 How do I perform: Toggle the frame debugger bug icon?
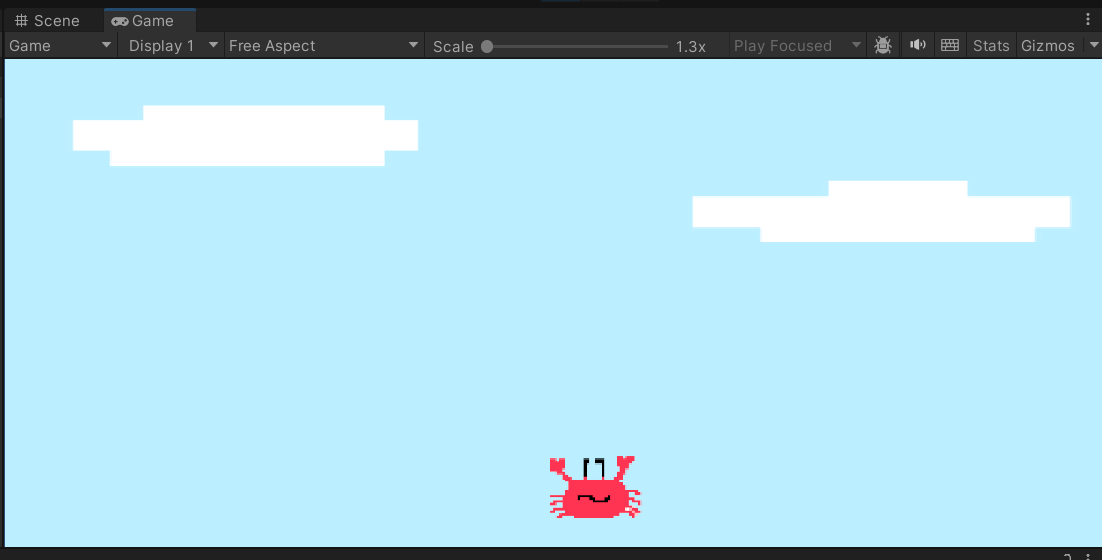883,46
